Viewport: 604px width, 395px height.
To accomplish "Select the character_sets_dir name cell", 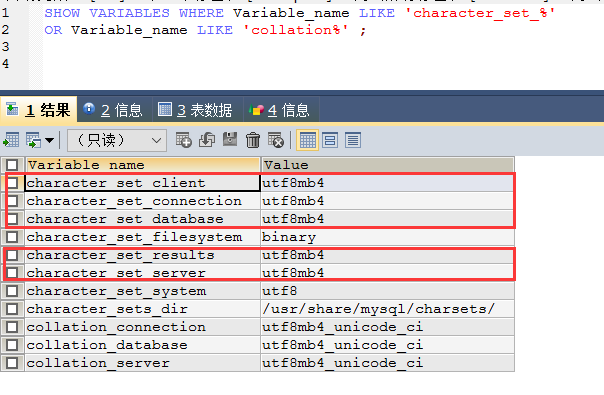I will tap(143, 309).
